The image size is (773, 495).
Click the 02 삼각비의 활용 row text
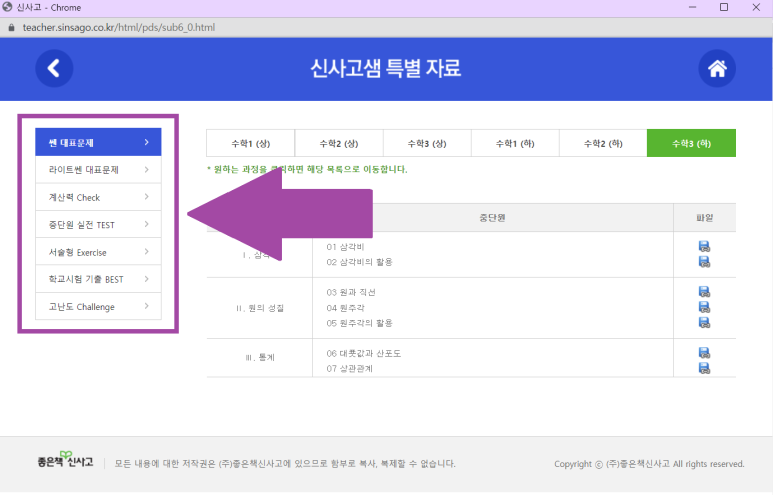(x=359, y=262)
